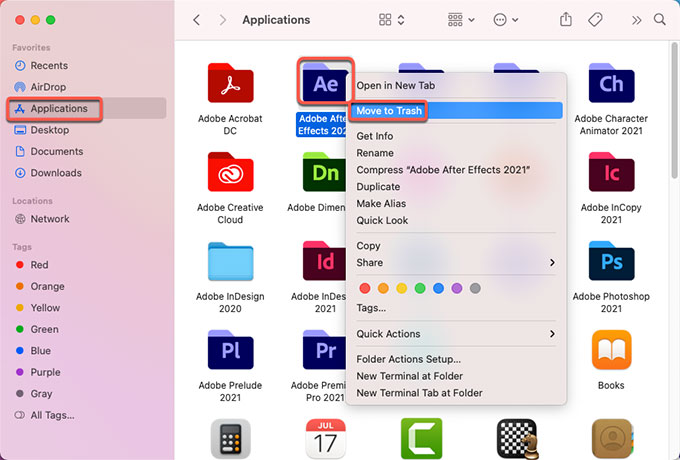Go back with the left chevron
The image size is (680, 460).
point(196,20)
